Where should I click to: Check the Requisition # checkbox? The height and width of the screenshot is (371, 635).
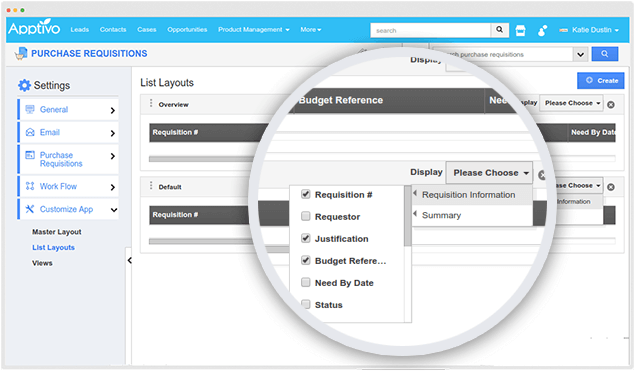click(306, 194)
